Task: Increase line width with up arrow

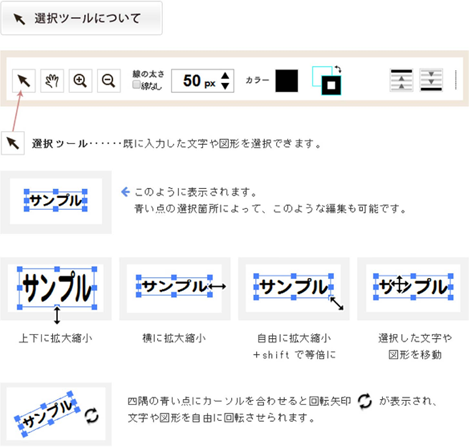Action: [225, 75]
